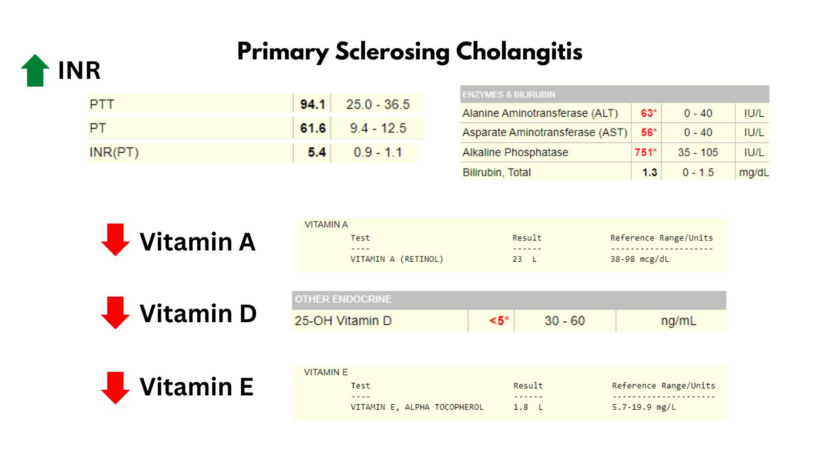Click the red down arrow beside Vitamin E

pyautogui.click(x=116, y=387)
